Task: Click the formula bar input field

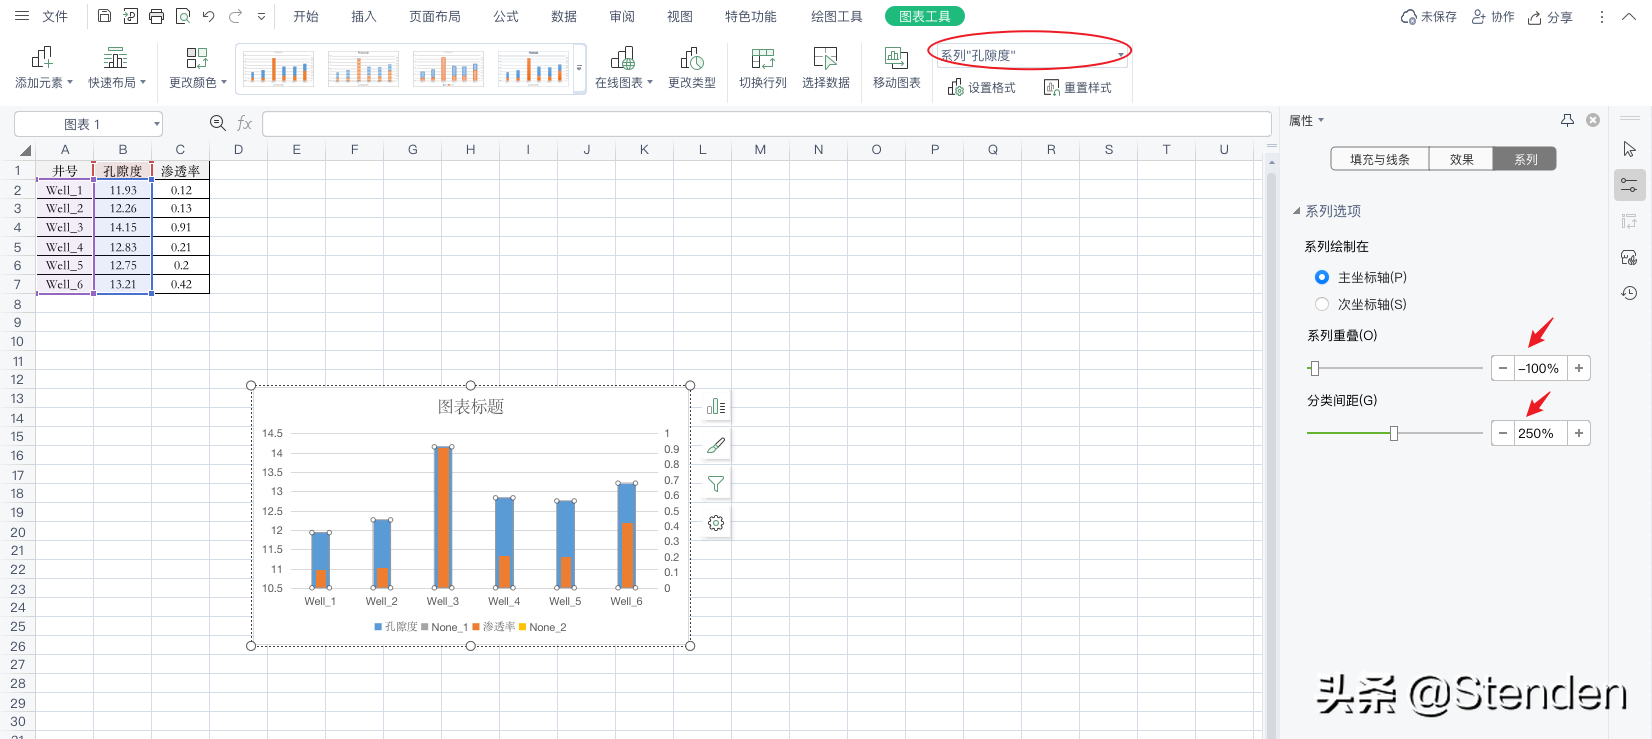Action: coord(766,123)
